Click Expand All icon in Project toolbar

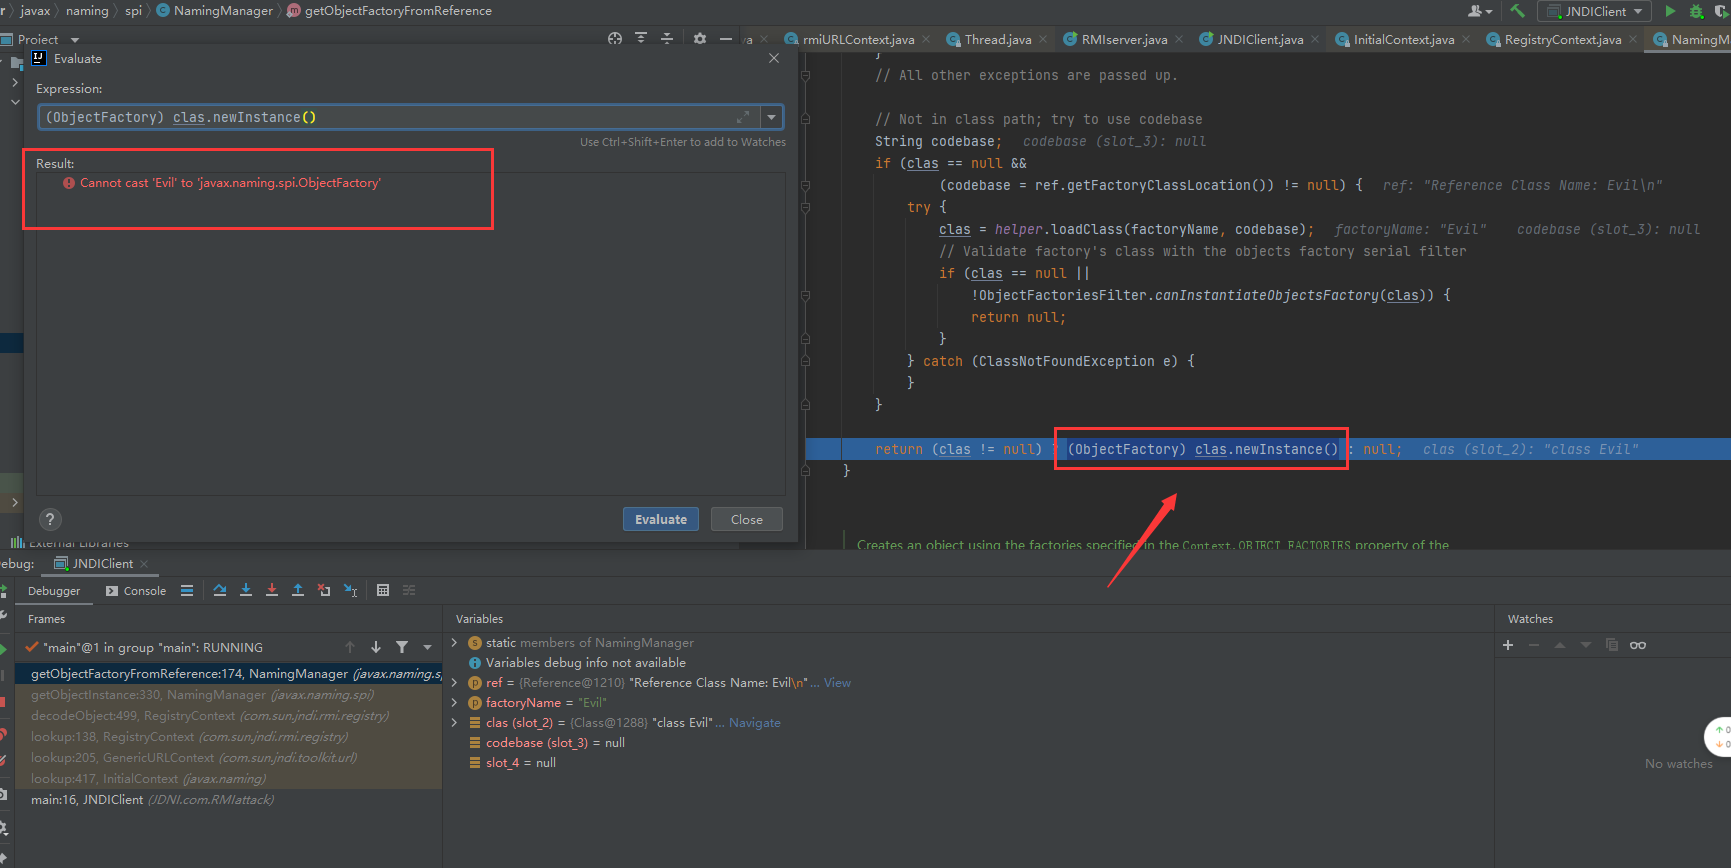[641, 39]
